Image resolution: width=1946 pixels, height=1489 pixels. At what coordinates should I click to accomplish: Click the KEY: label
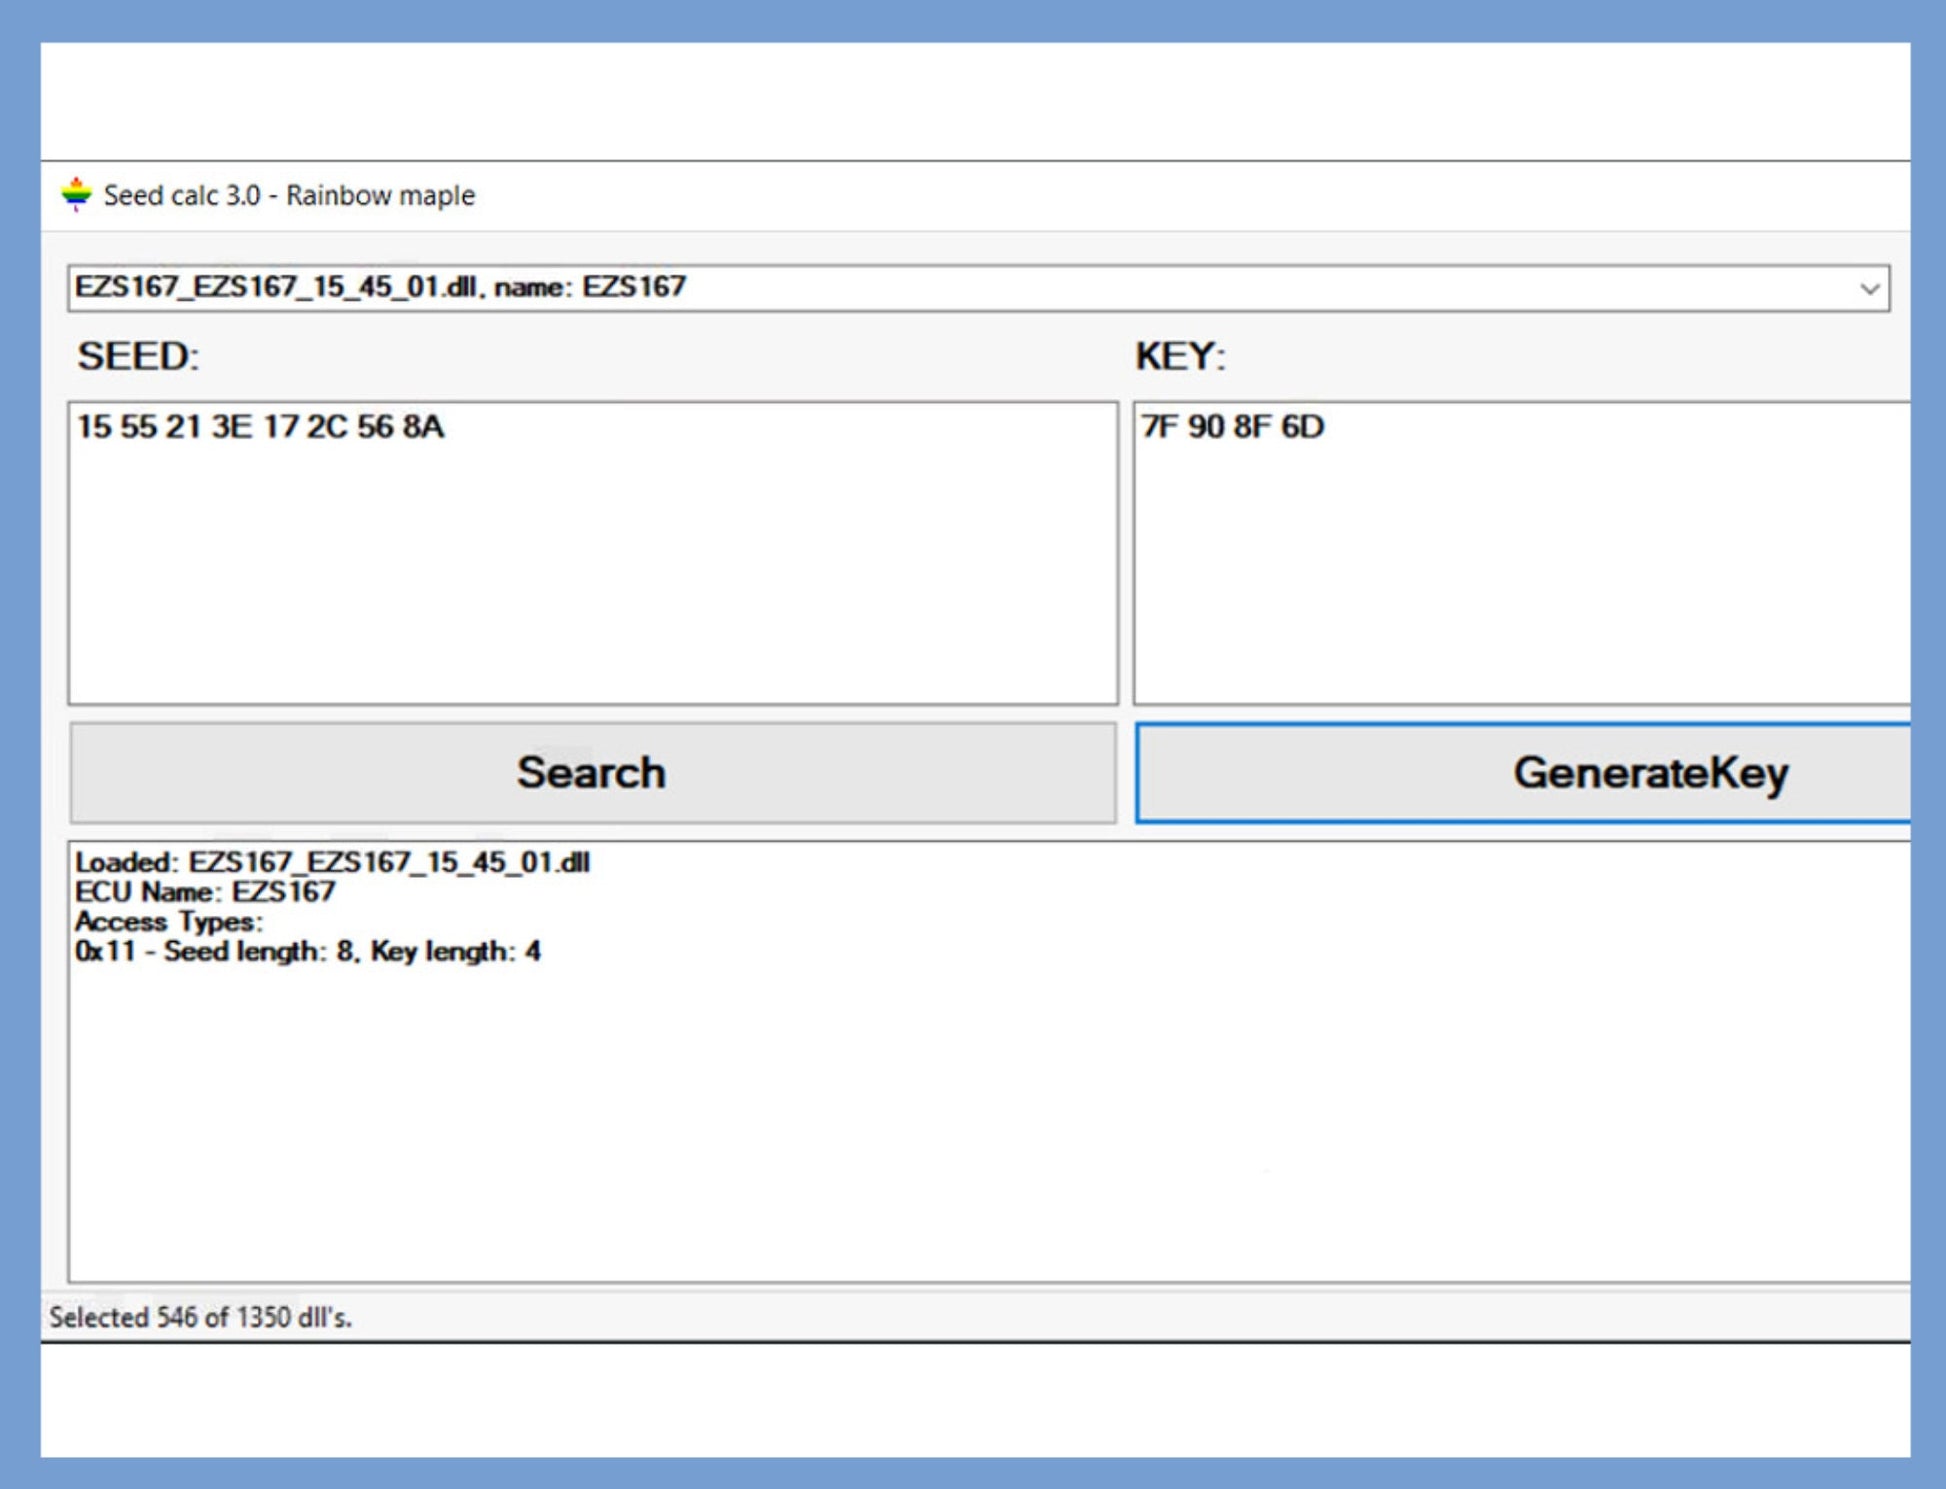click(x=1180, y=357)
